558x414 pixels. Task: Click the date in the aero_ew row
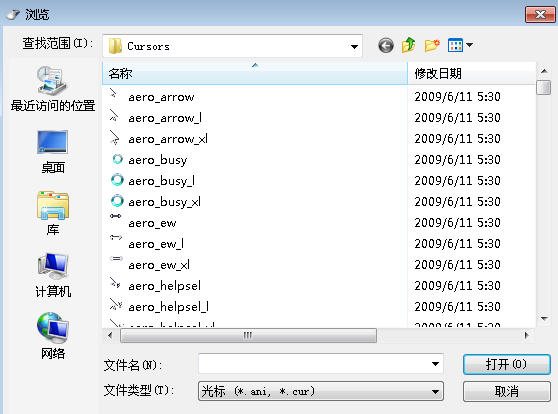coord(457,222)
